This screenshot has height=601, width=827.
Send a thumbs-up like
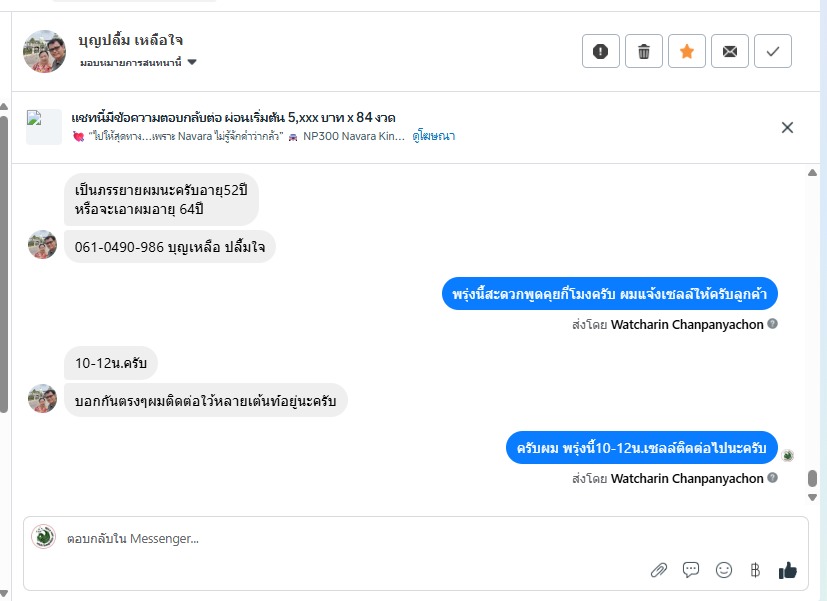(788, 570)
